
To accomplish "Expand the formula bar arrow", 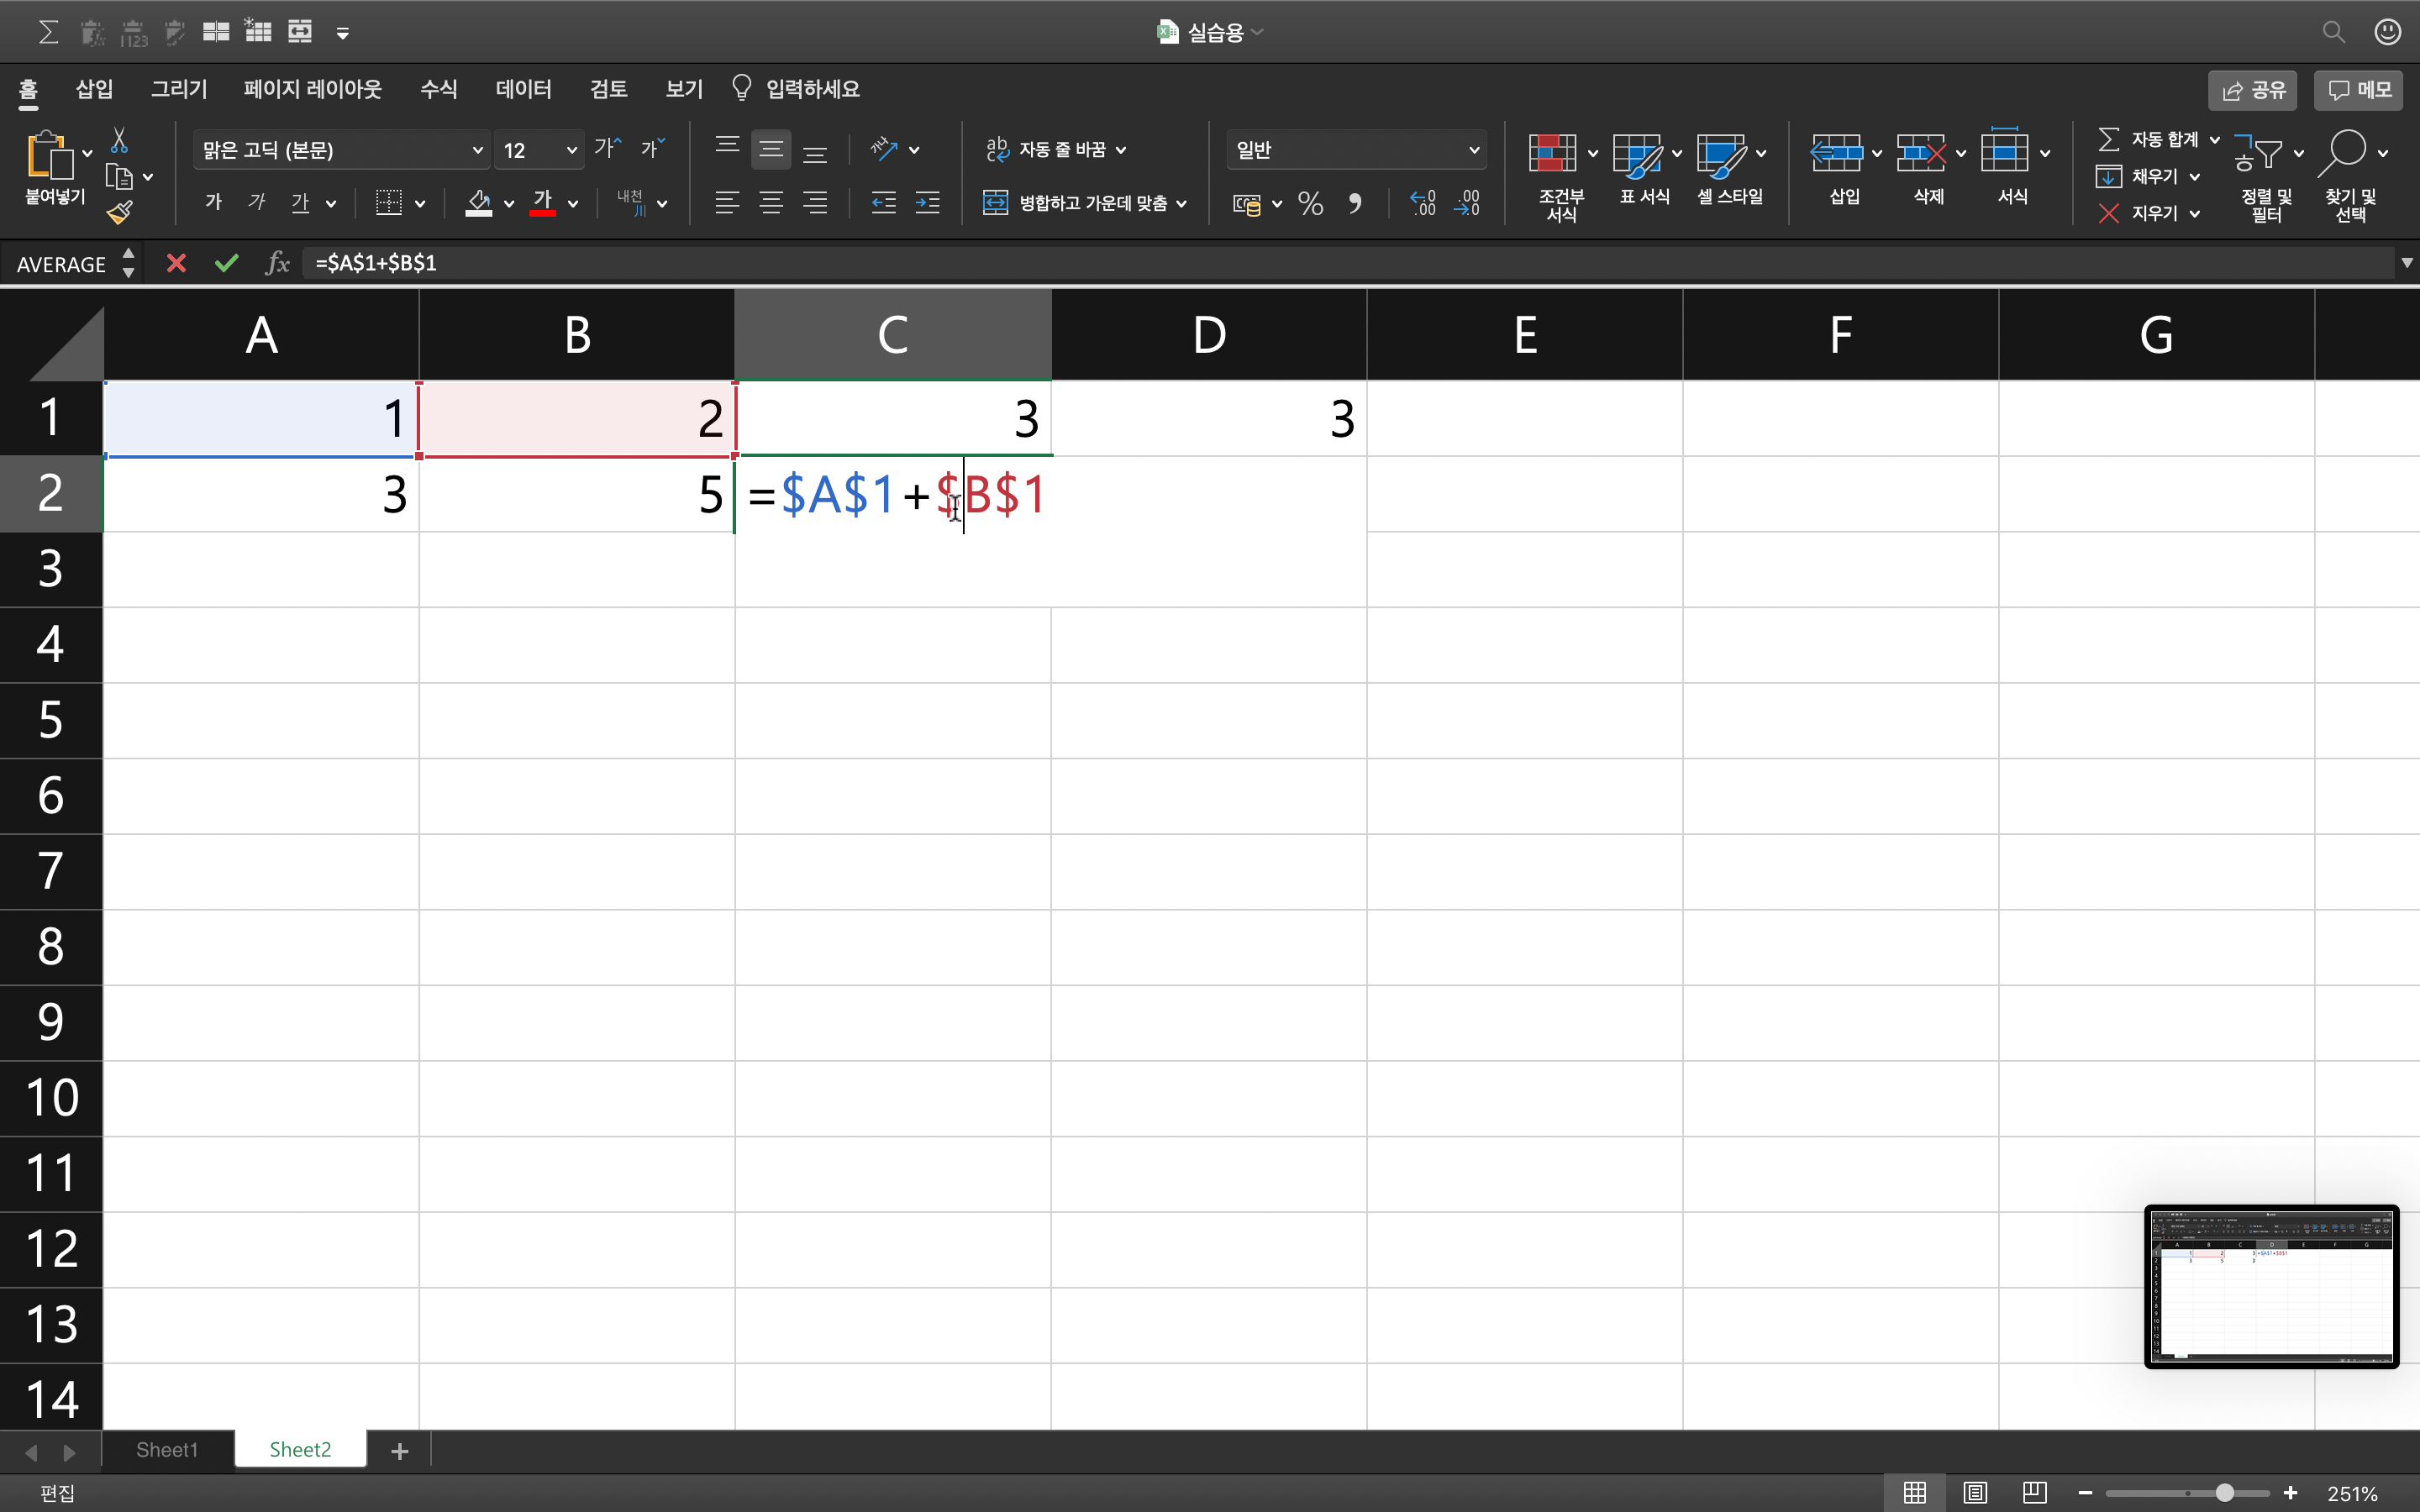I will click(x=2406, y=263).
